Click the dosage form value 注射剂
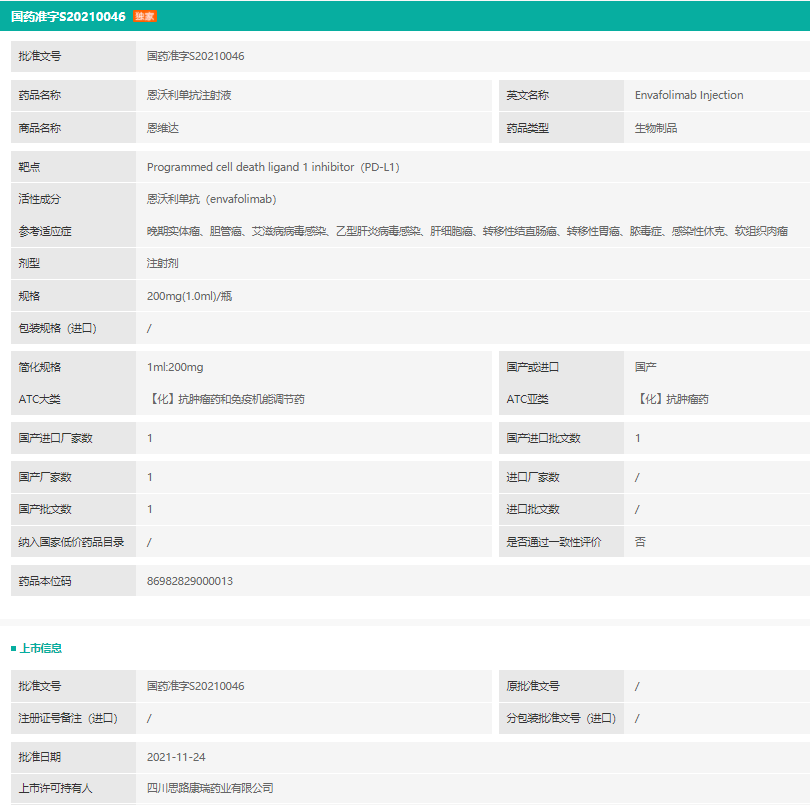810x805 pixels. (x=163, y=263)
